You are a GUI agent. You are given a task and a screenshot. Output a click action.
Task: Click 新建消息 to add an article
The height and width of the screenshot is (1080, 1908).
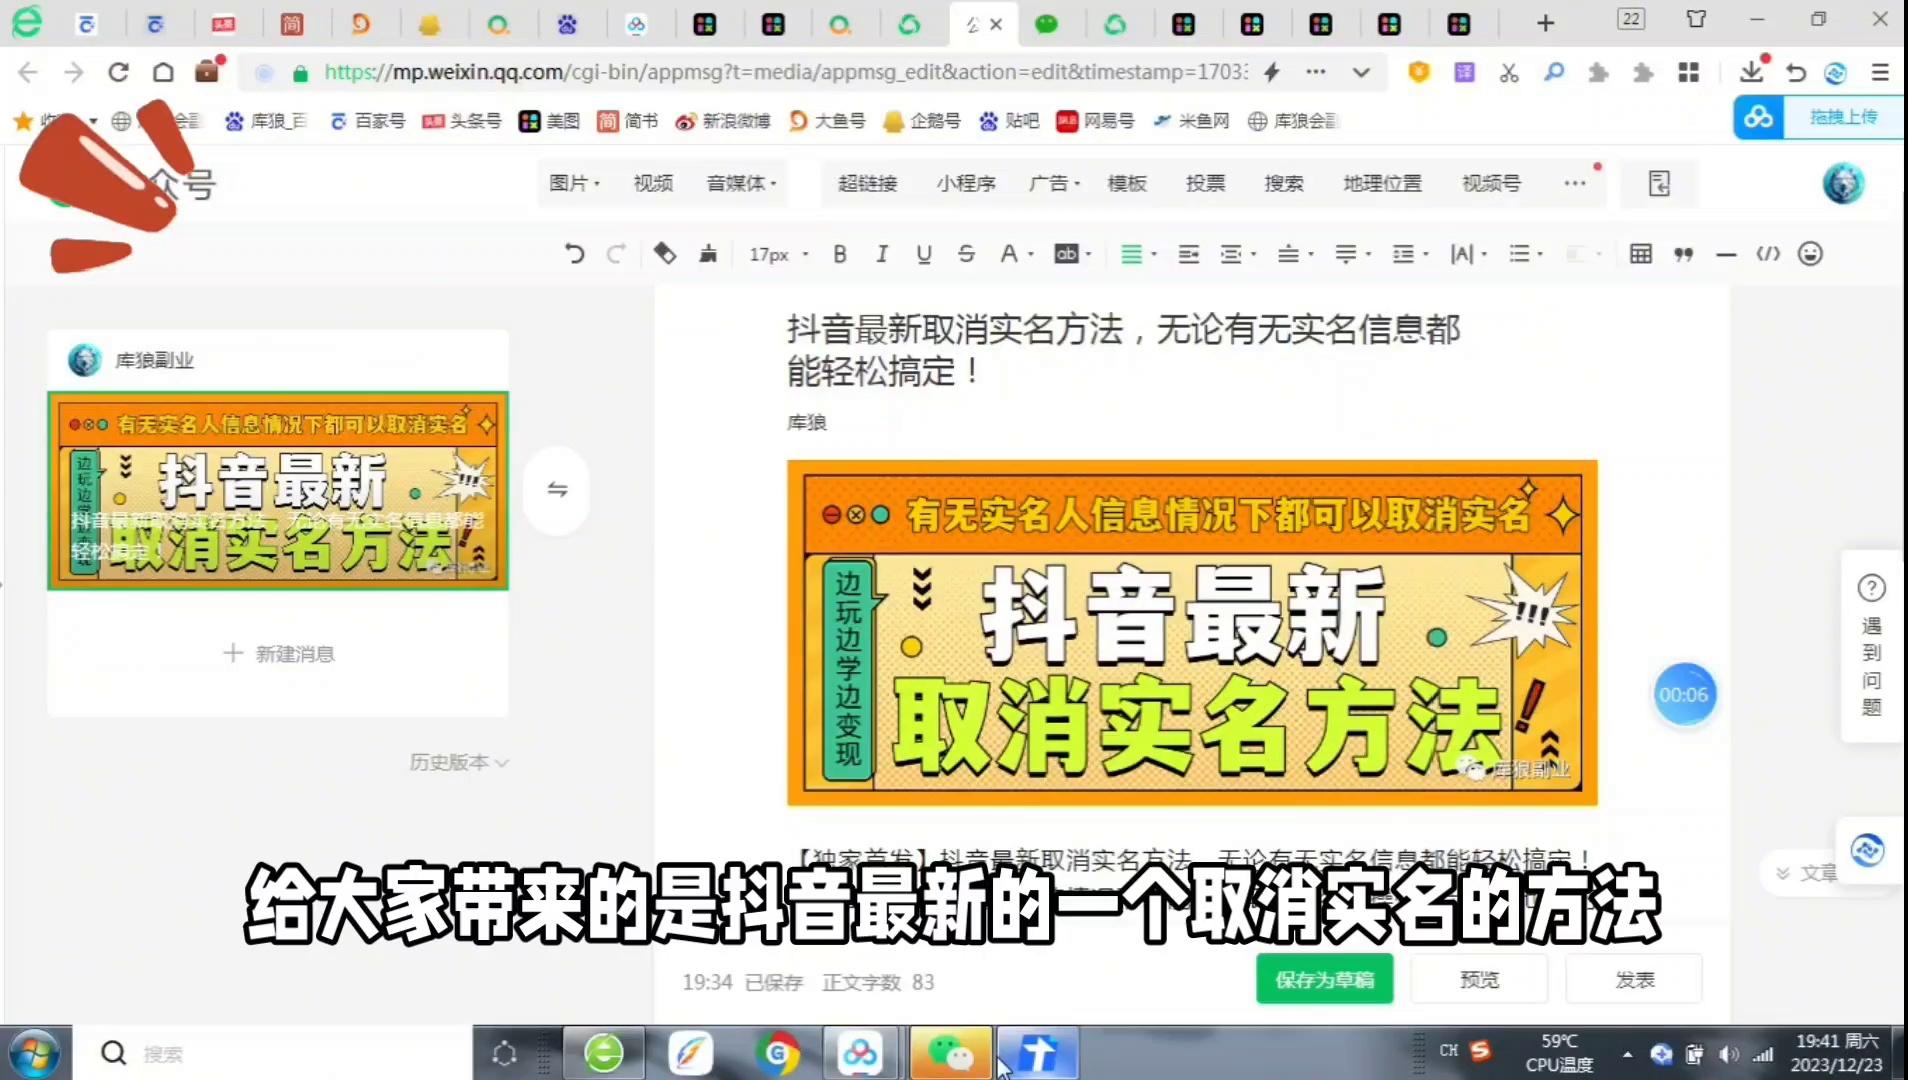pyautogui.click(x=278, y=653)
